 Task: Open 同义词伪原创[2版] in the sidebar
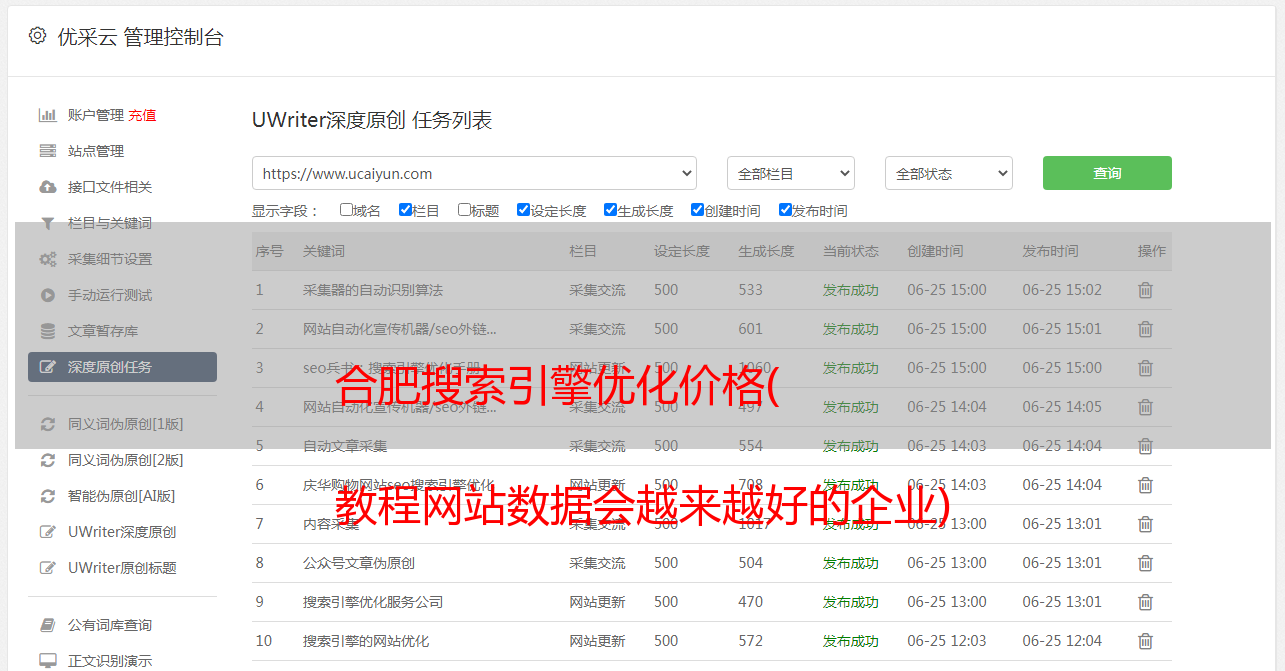[x=126, y=460]
